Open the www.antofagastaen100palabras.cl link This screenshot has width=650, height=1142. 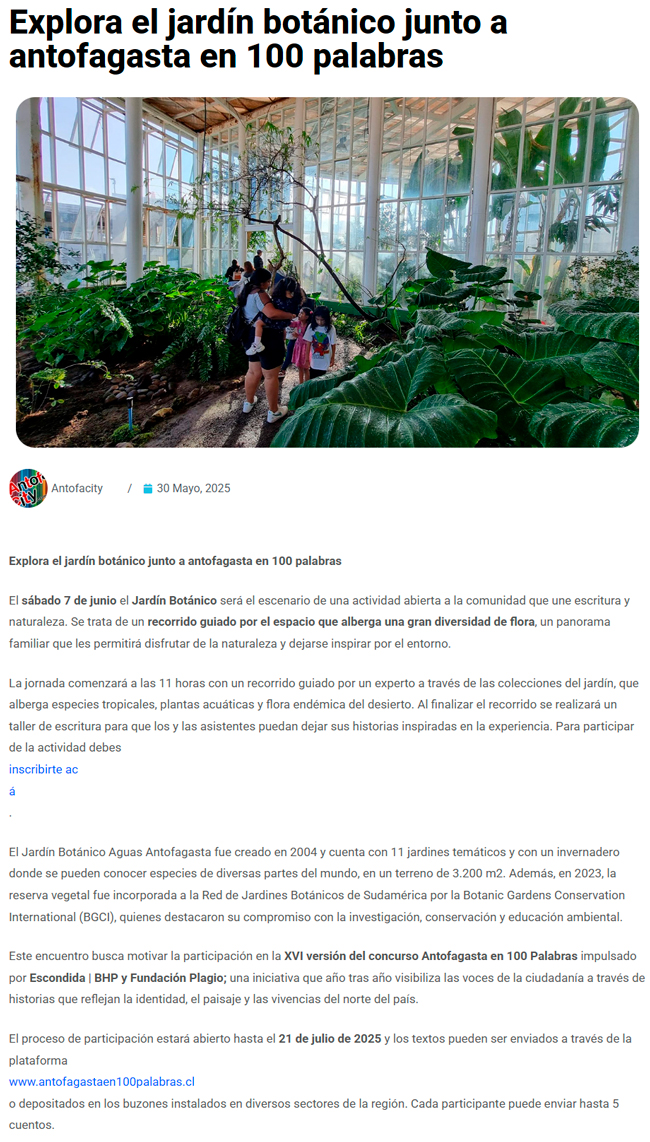tap(101, 1082)
